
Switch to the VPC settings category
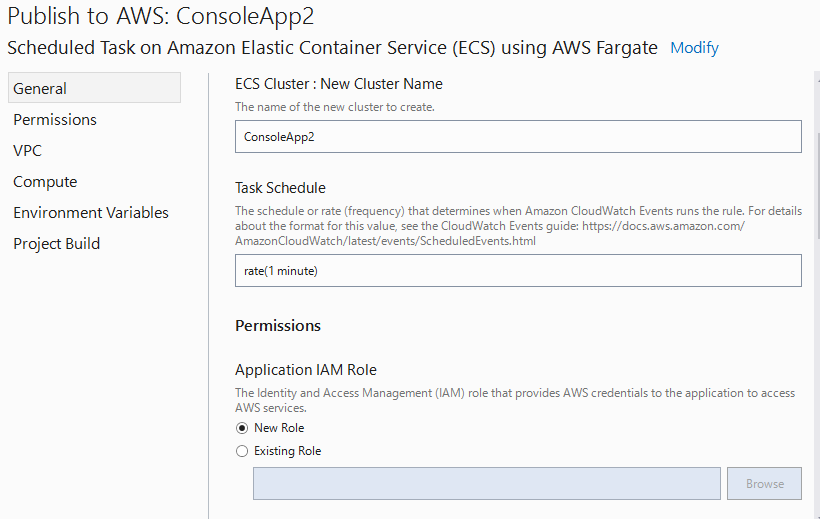click(27, 151)
